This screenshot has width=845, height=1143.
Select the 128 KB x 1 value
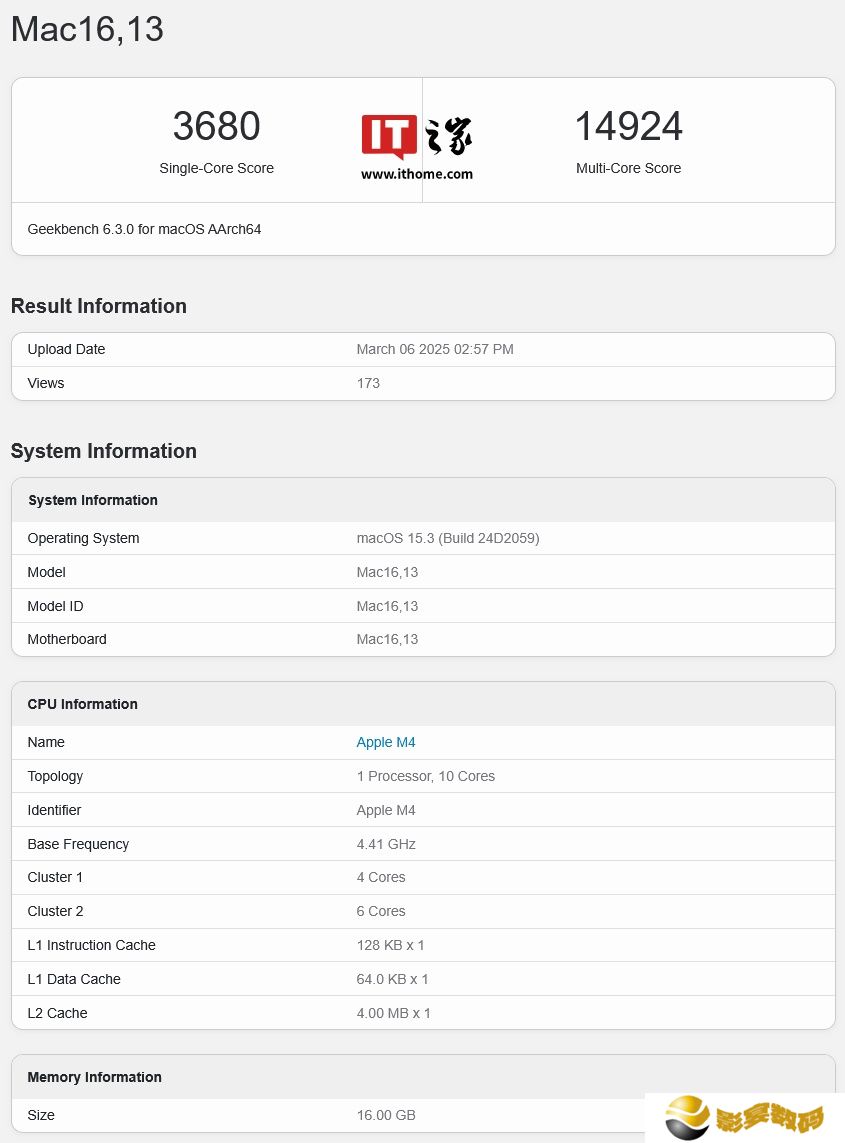pos(390,945)
